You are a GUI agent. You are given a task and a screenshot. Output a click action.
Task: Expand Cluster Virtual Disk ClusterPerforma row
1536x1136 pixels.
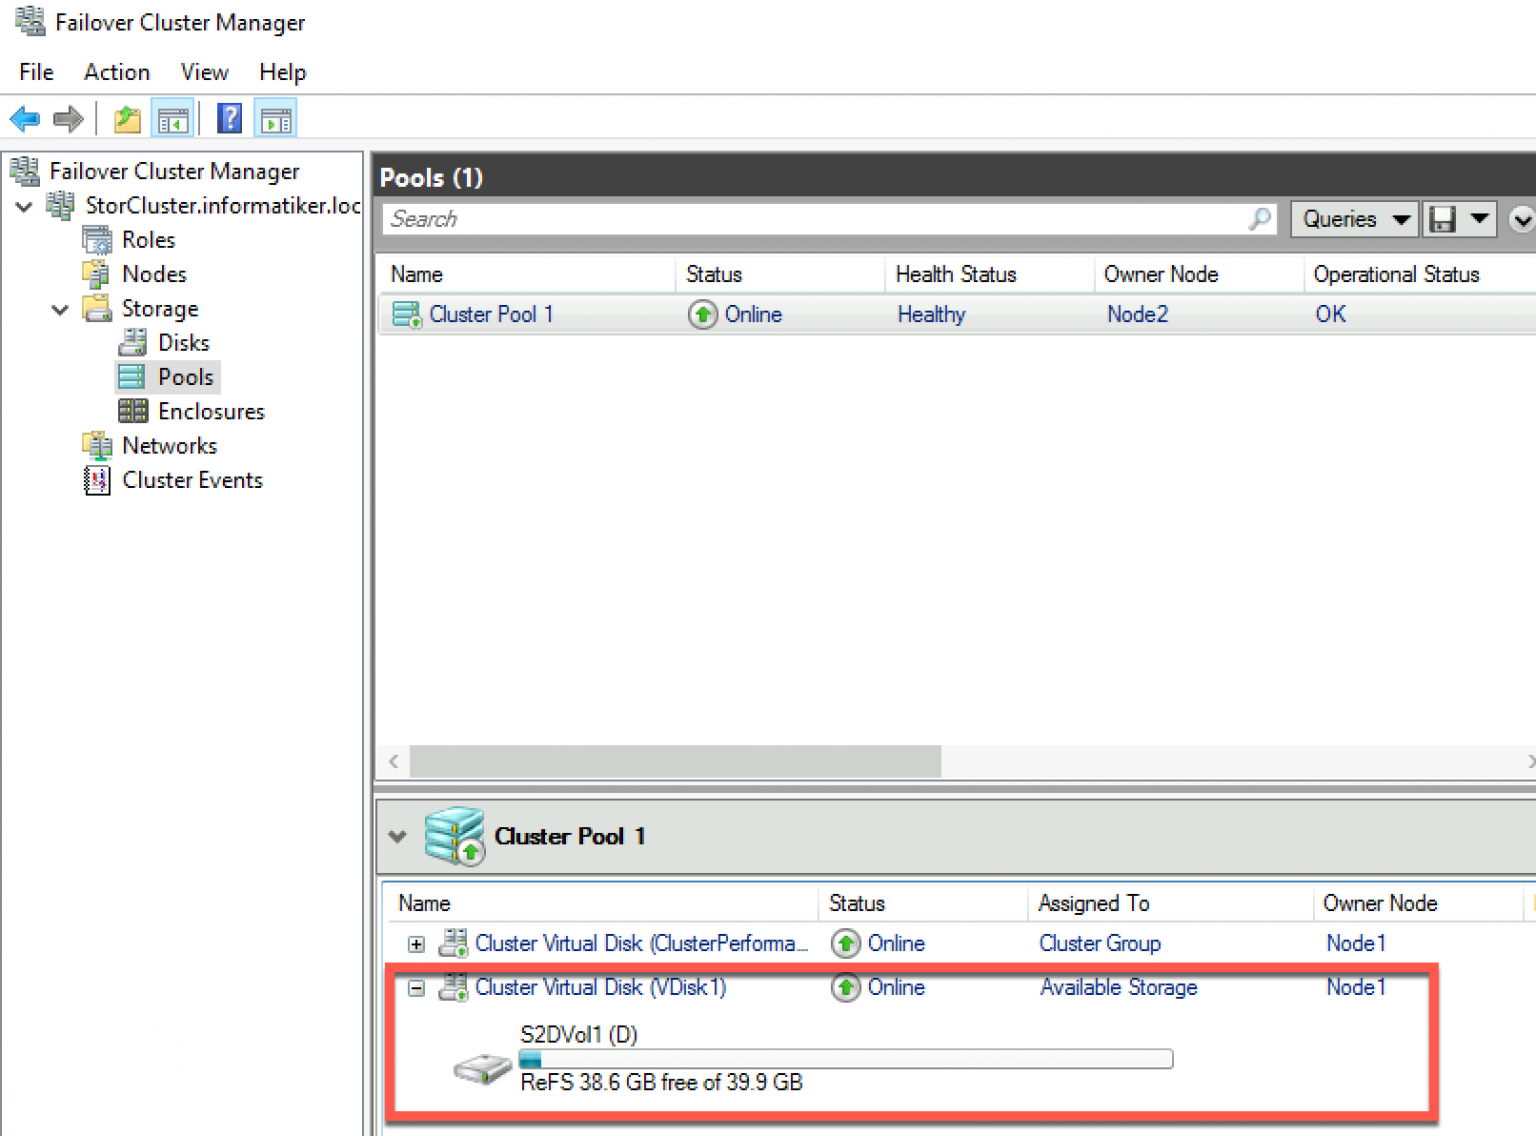click(x=416, y=943)
